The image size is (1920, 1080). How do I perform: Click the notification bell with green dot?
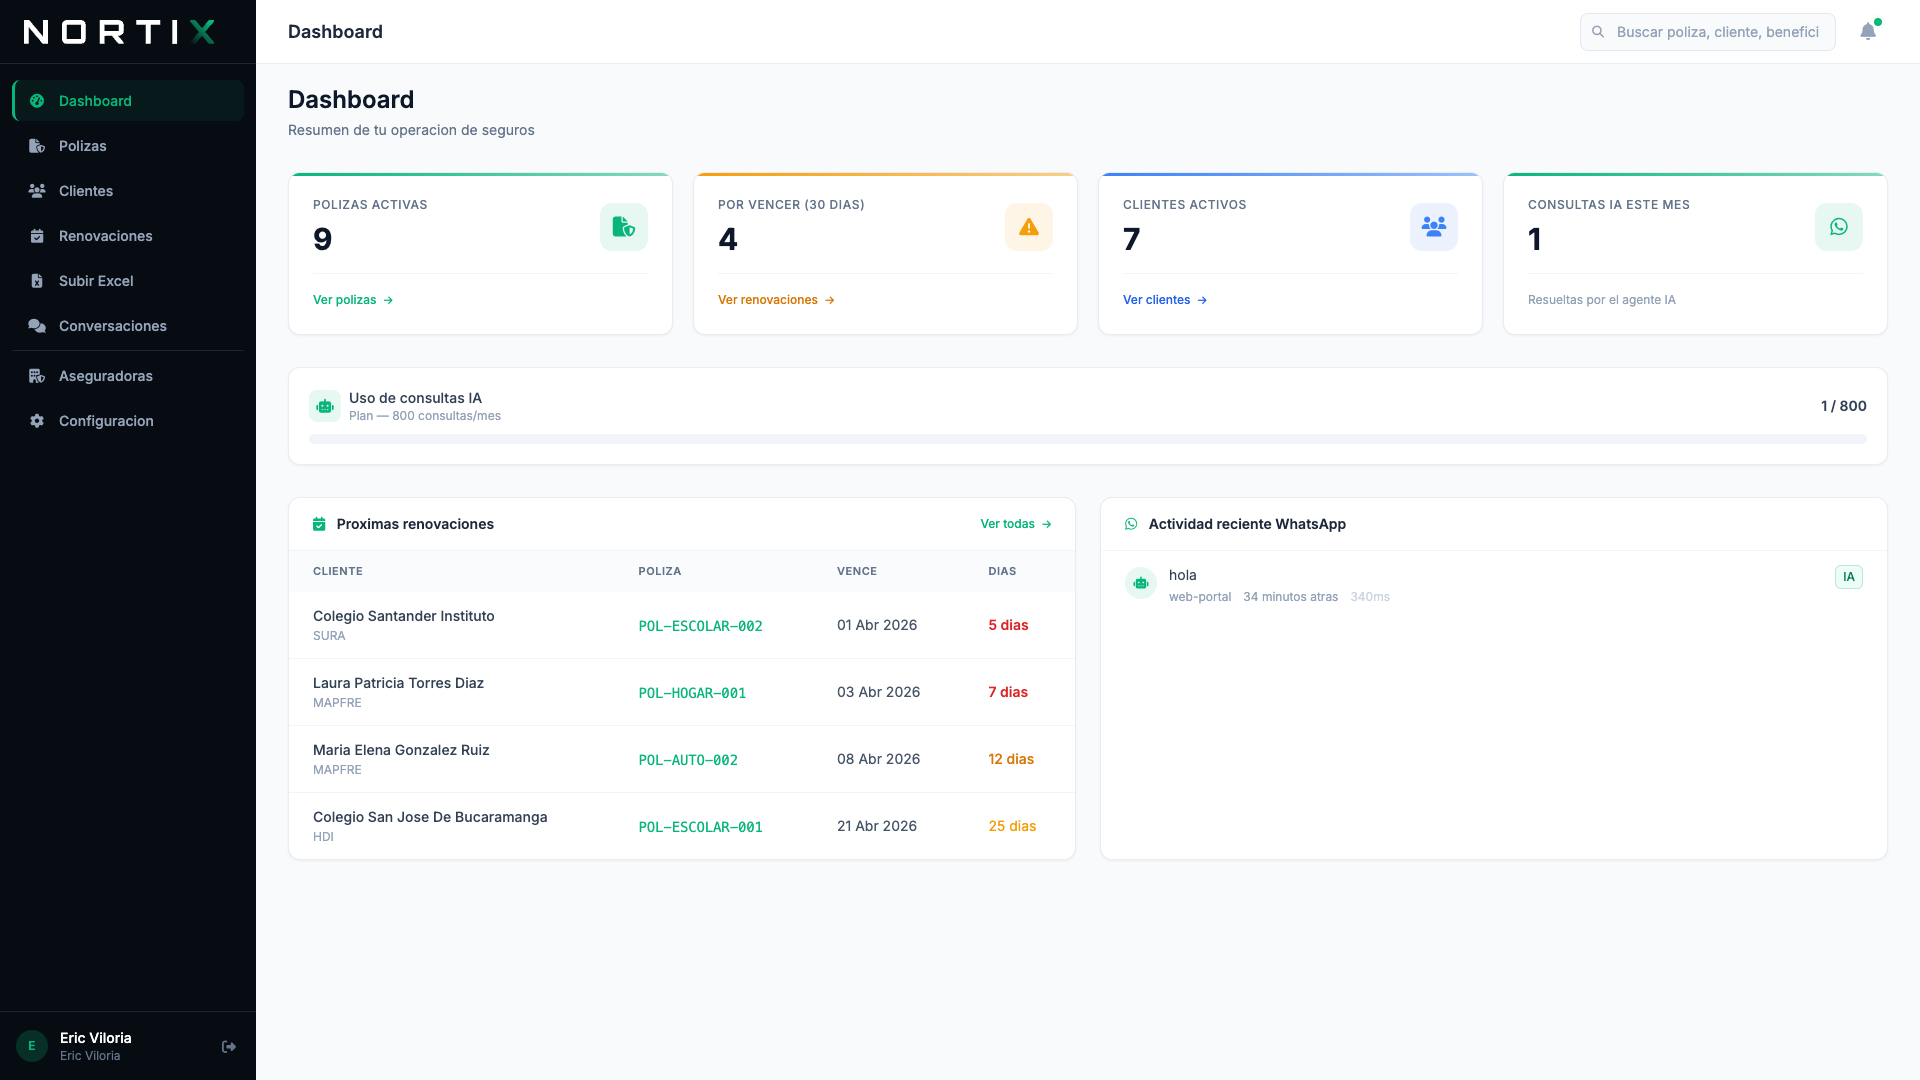[x=1868, y=31]
